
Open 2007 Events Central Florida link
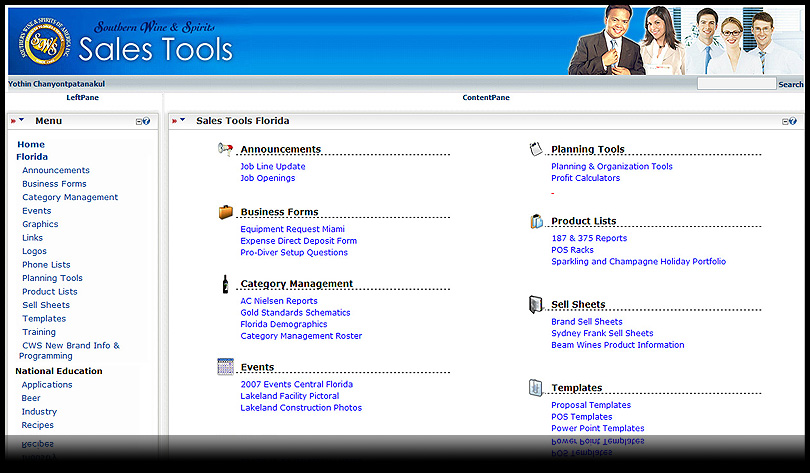297,384
